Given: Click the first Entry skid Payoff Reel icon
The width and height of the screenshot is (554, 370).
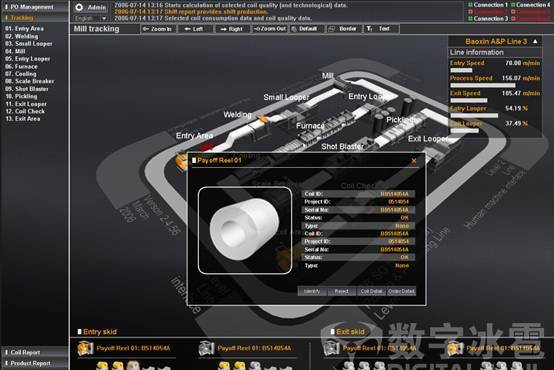Looking at the screenshot, I should coord(85,348).
